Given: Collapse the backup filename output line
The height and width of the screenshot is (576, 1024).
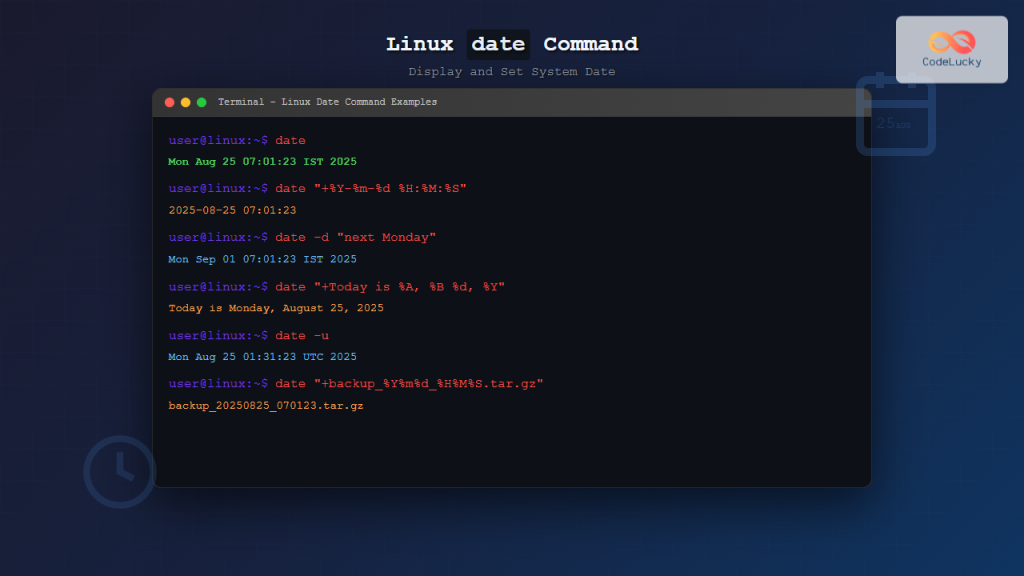Looking at the screenshot, I should pyautogui.click(x=265, y=405).
